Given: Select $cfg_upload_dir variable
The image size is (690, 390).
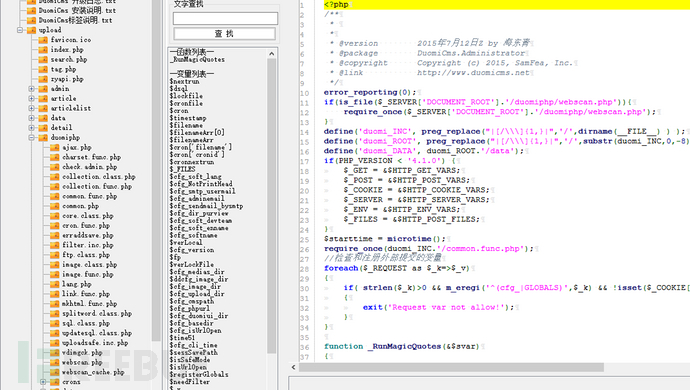Looking at the screenshot, I should pyautogui.click(x=197, y=294).
